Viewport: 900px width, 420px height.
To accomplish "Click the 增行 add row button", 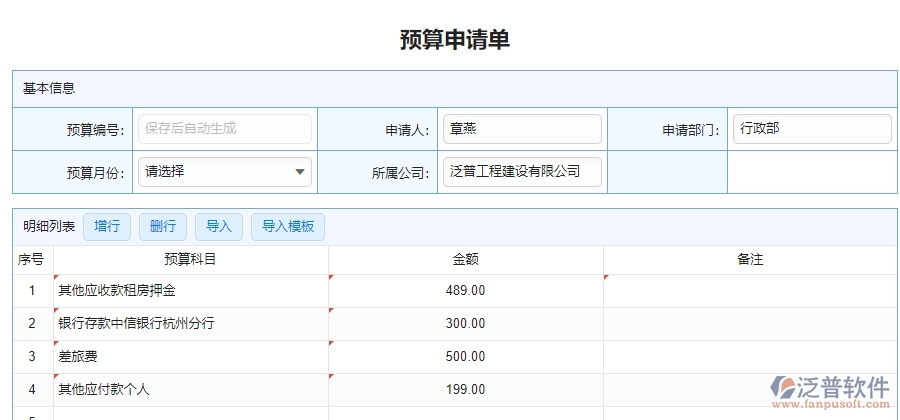I will pyautogui.click(x=107, y=227).
